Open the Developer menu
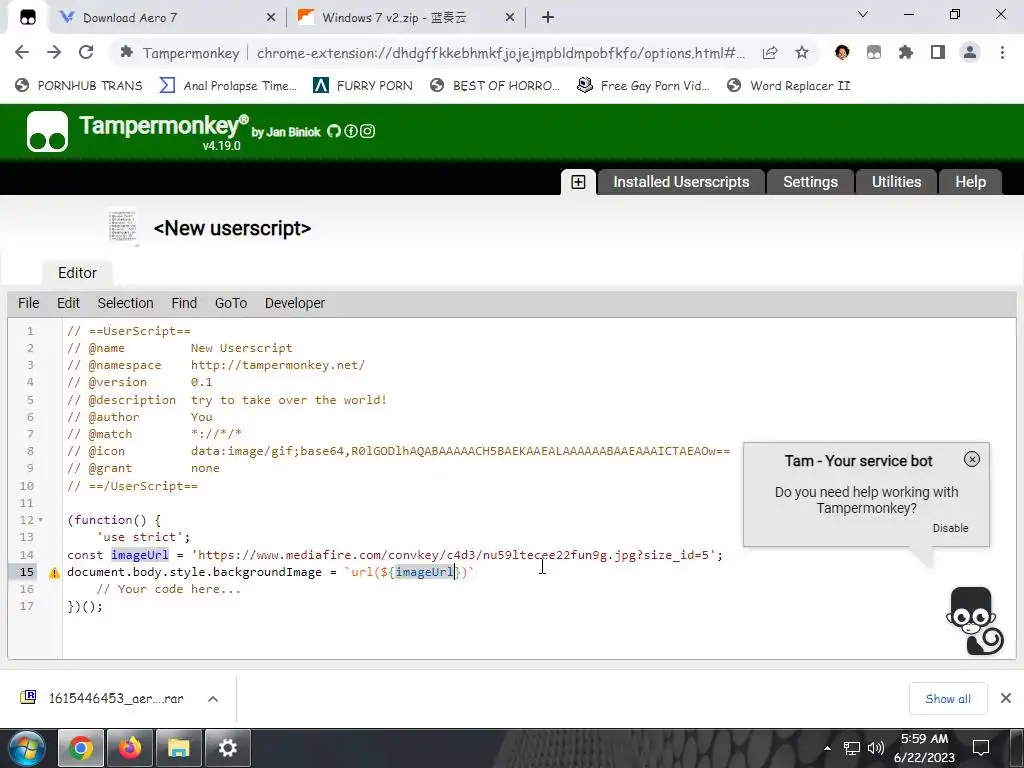1024x768 pixels. 295,303
